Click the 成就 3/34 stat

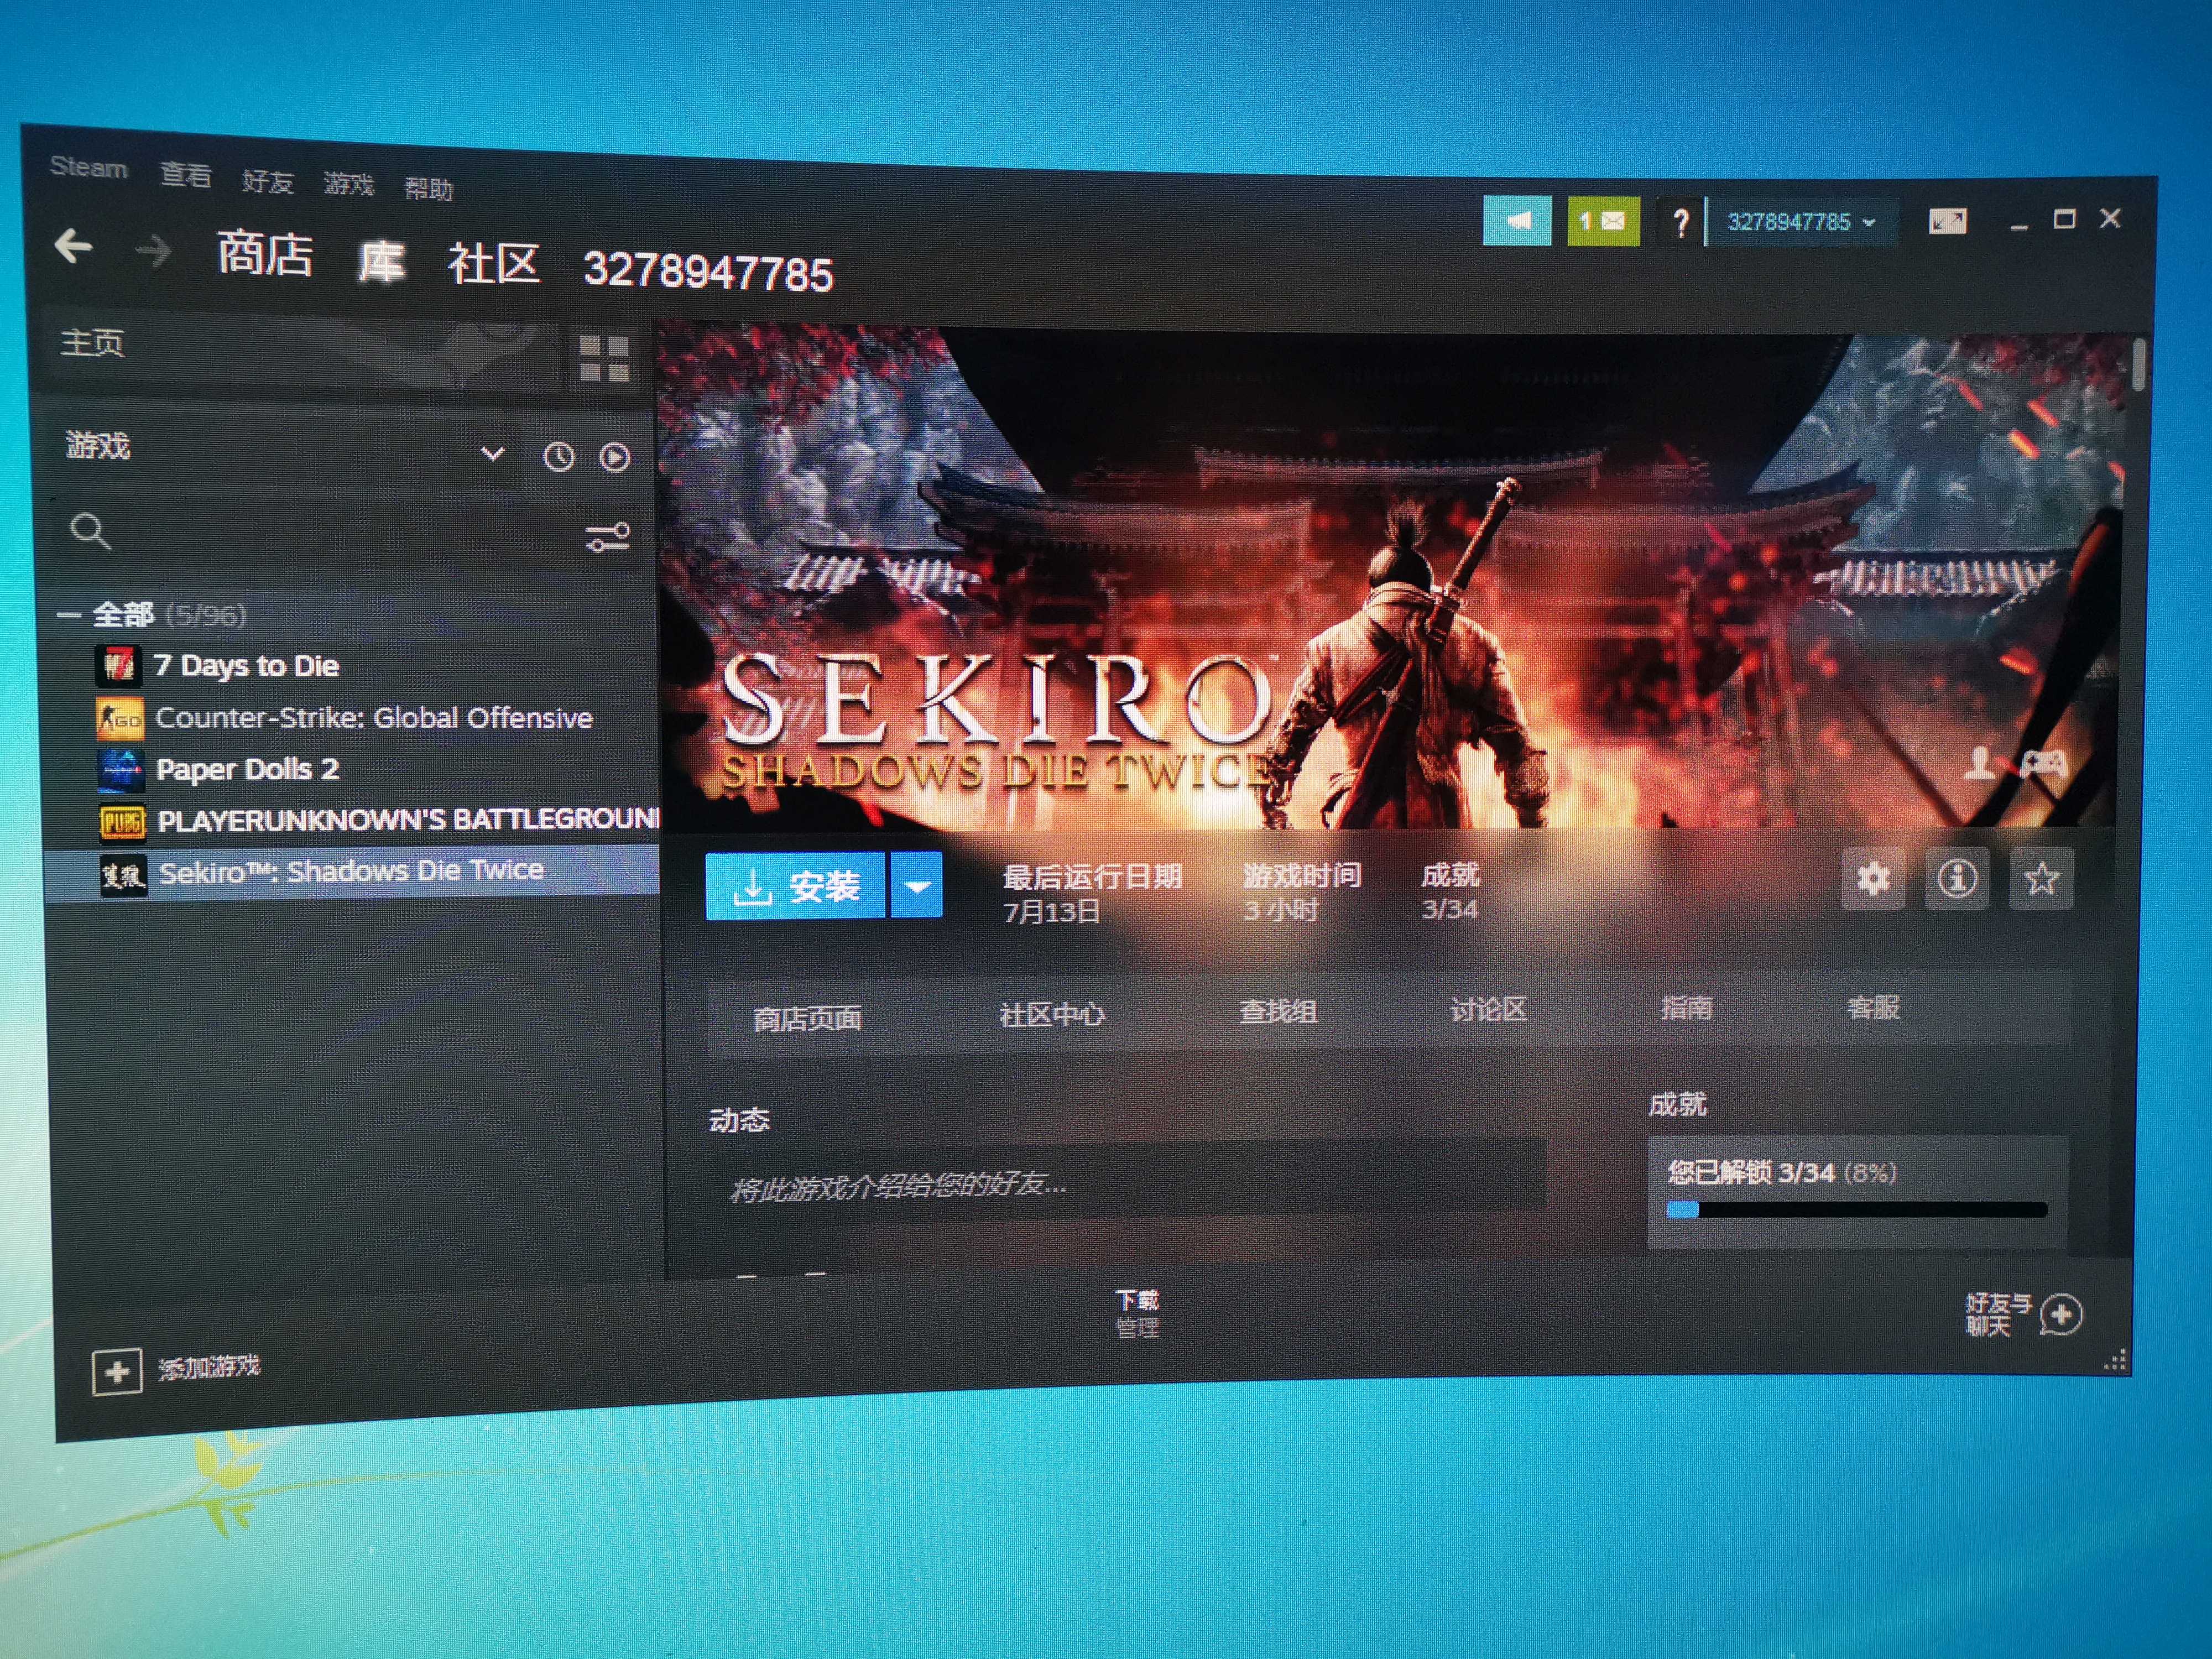click(x=1450, y=892)
